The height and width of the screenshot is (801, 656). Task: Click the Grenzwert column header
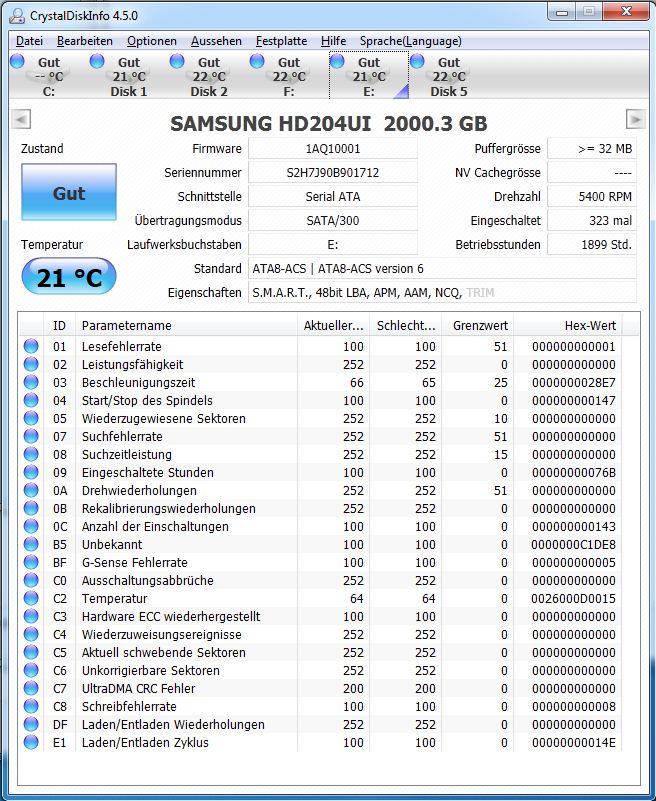tap(478, 325)
